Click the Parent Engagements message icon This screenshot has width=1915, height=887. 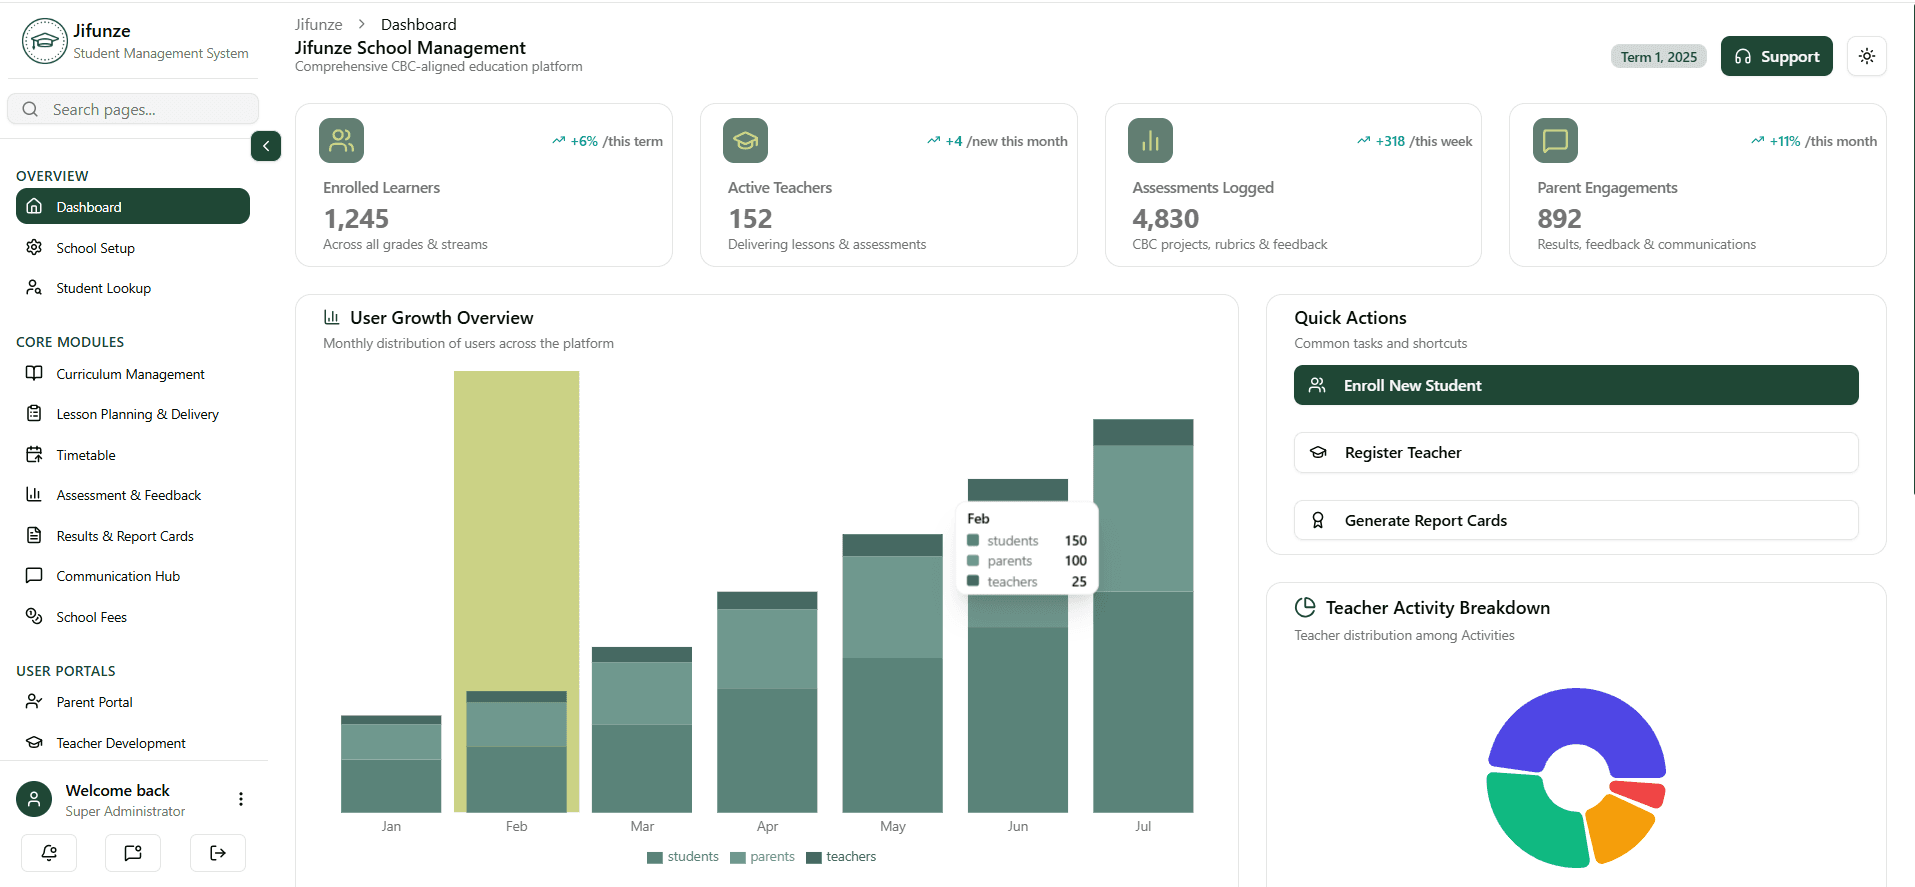(x=1555, y=141)
